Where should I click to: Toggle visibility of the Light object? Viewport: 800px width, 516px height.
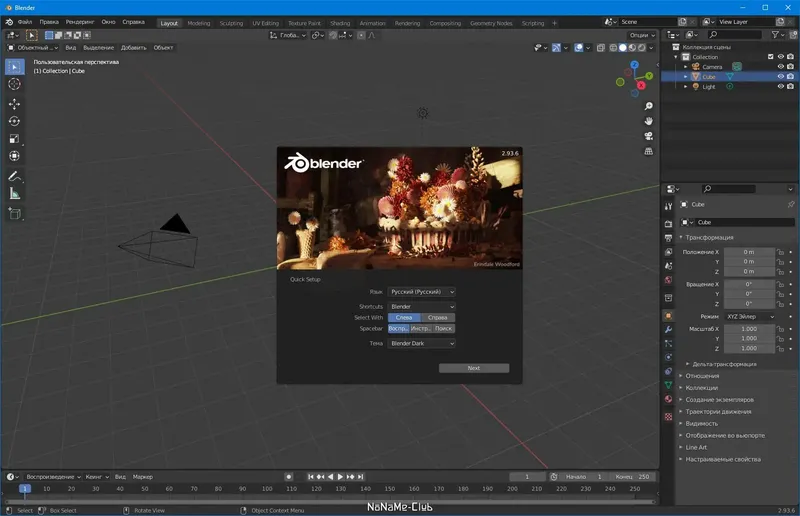coord(781,87)
